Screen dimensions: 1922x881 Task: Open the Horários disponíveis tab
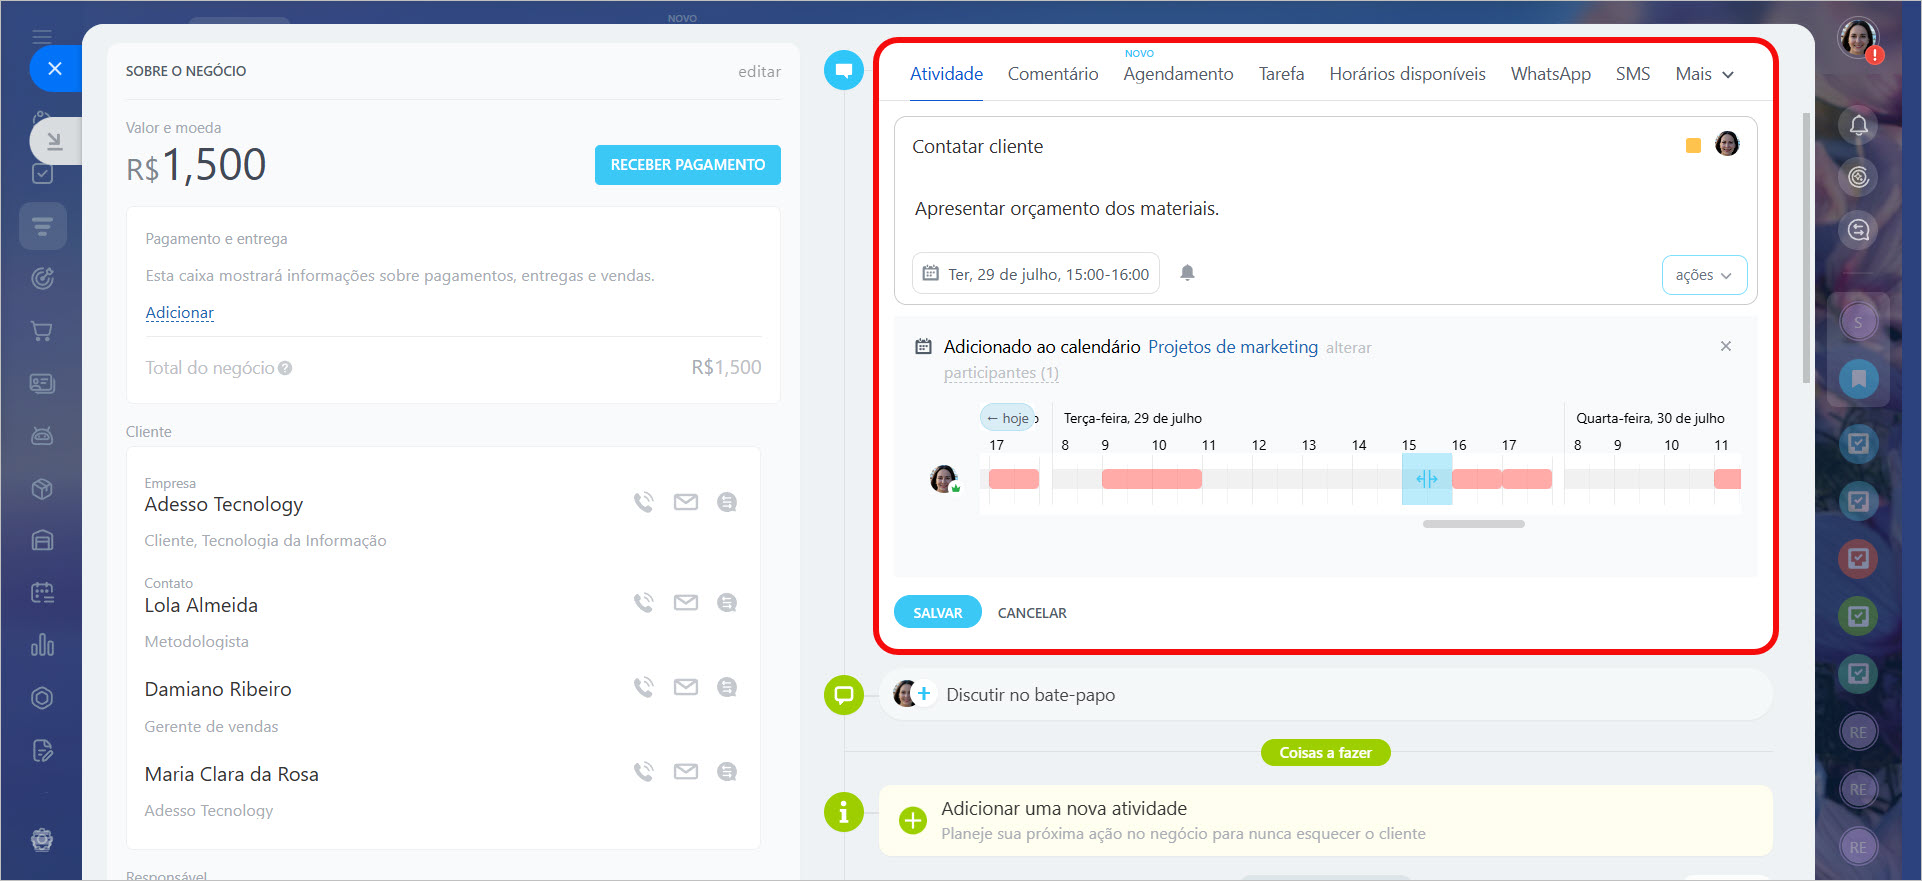1407,74
